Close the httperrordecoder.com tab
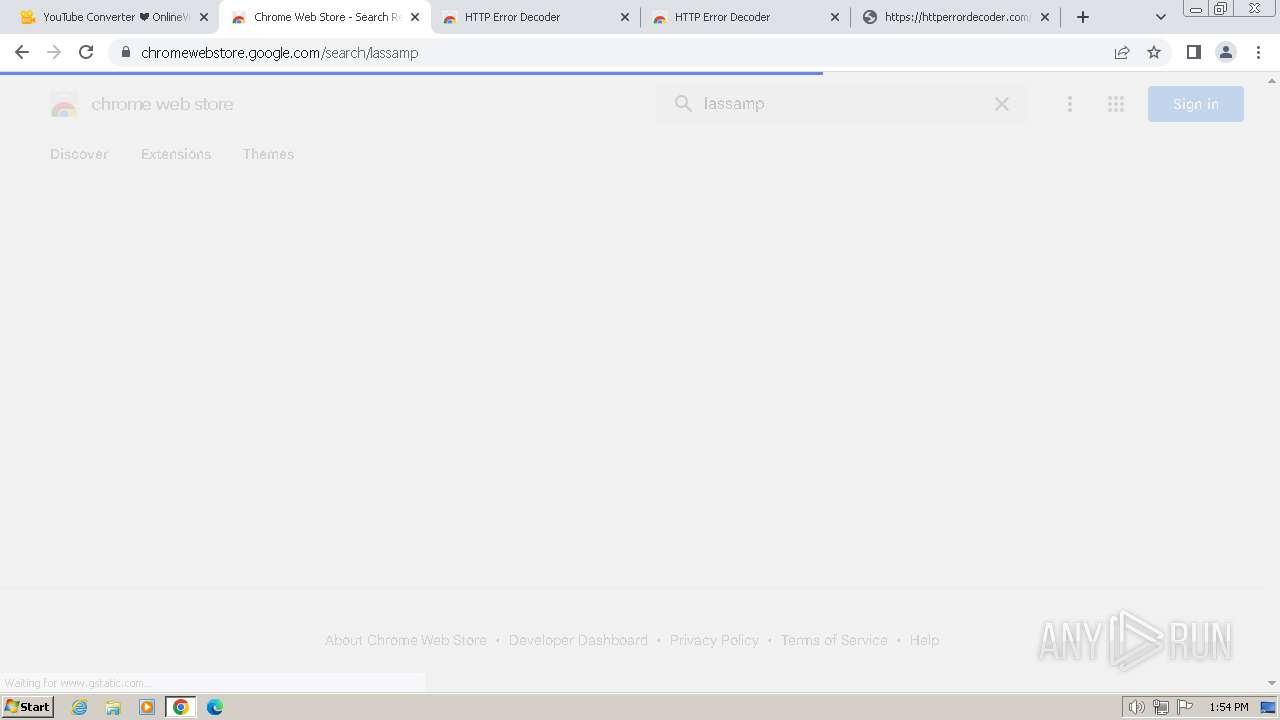 coord(1045,17)
